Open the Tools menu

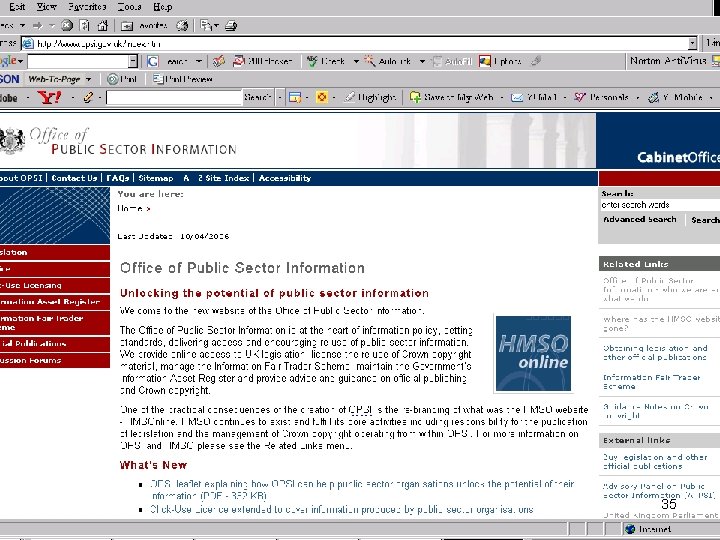(x=129, y=7)
